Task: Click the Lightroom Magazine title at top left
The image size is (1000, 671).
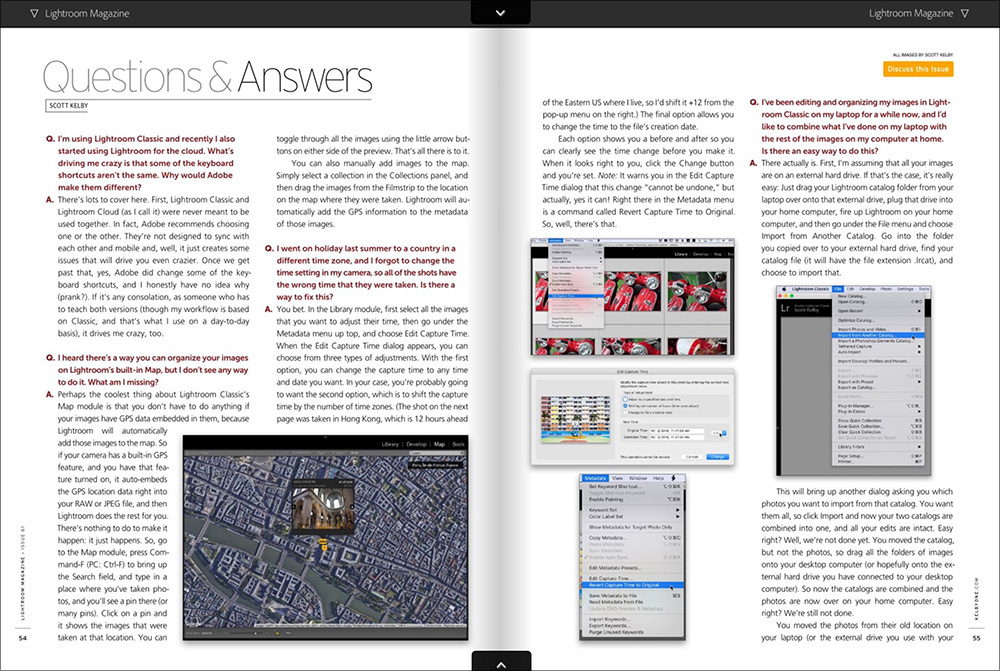Action: [87, 13]
